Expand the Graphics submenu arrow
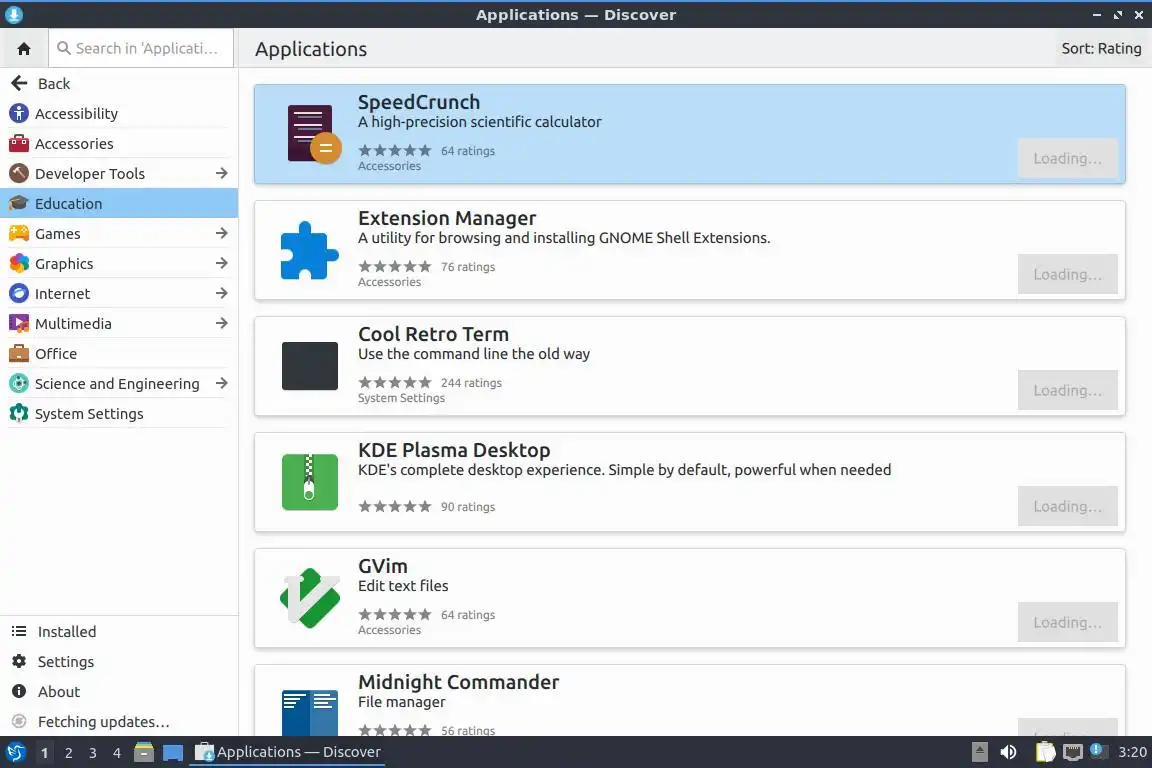Screen dimensions: 1152x768 pyautogui.click(x=221, y=263)
